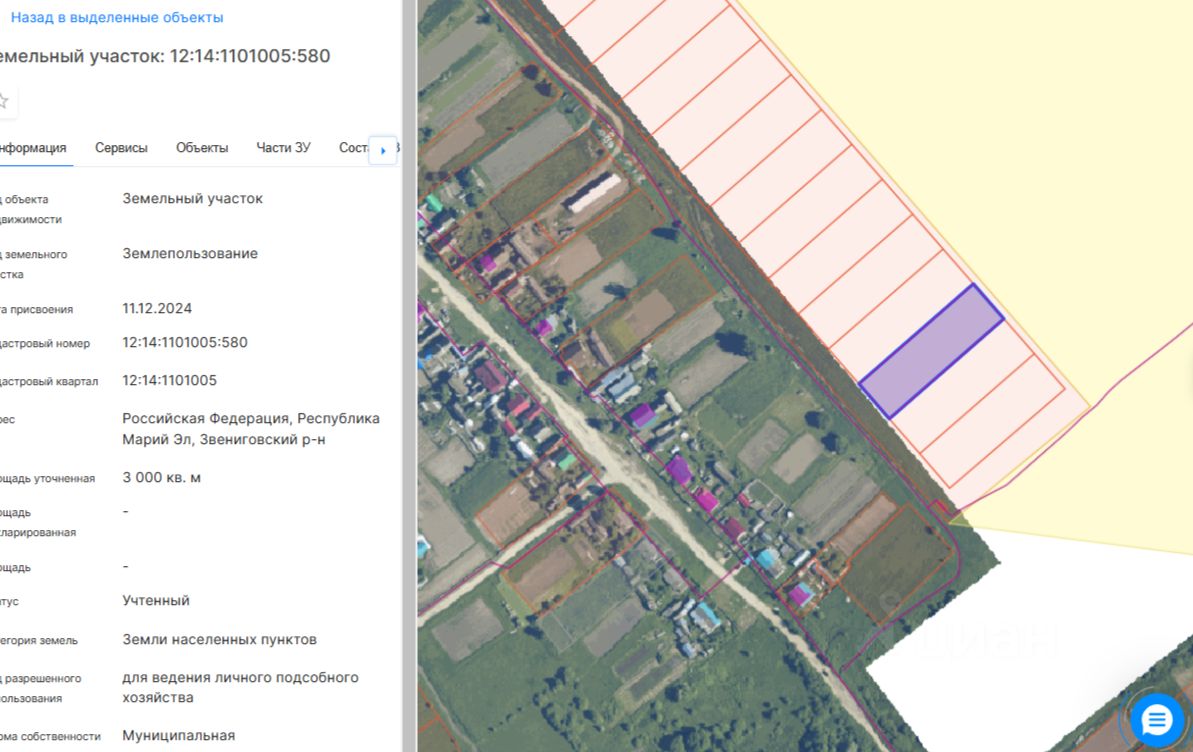Open the chat support bubble icon
This screenshot has height=752, width=1193.
pos(1156,719)
